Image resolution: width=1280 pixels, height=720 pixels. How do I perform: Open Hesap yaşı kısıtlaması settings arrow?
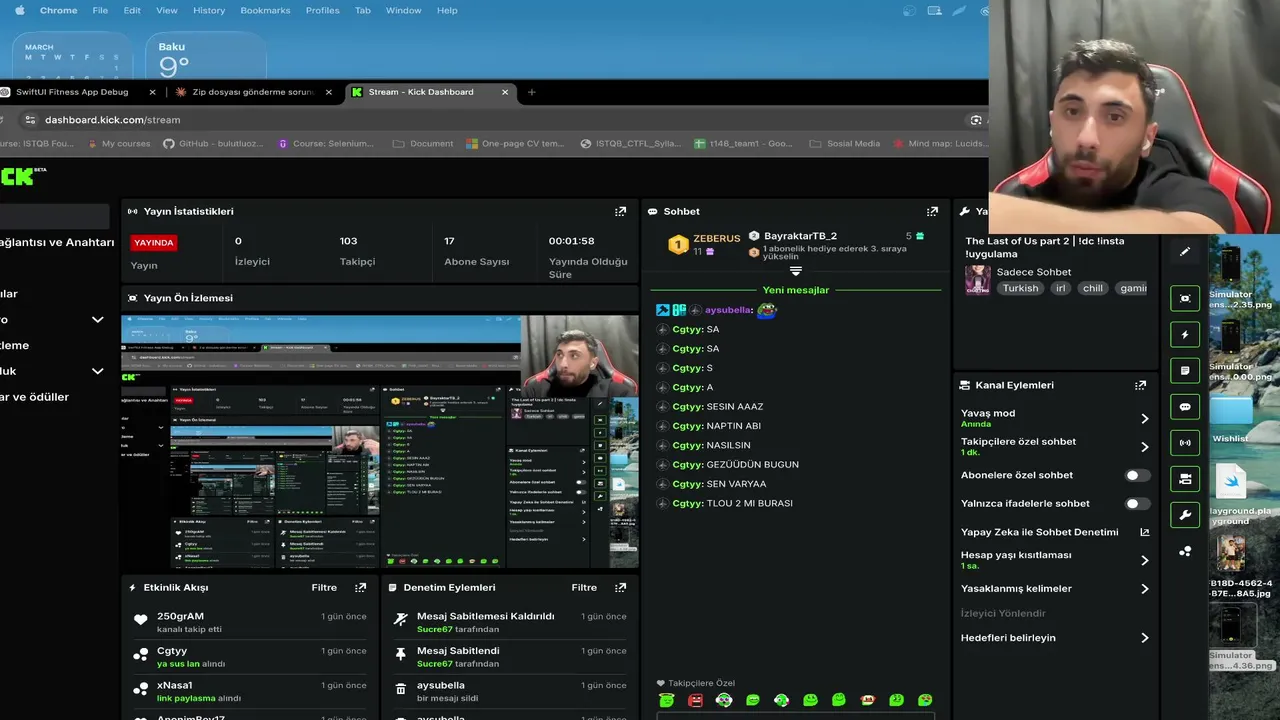click(1145, 560)
